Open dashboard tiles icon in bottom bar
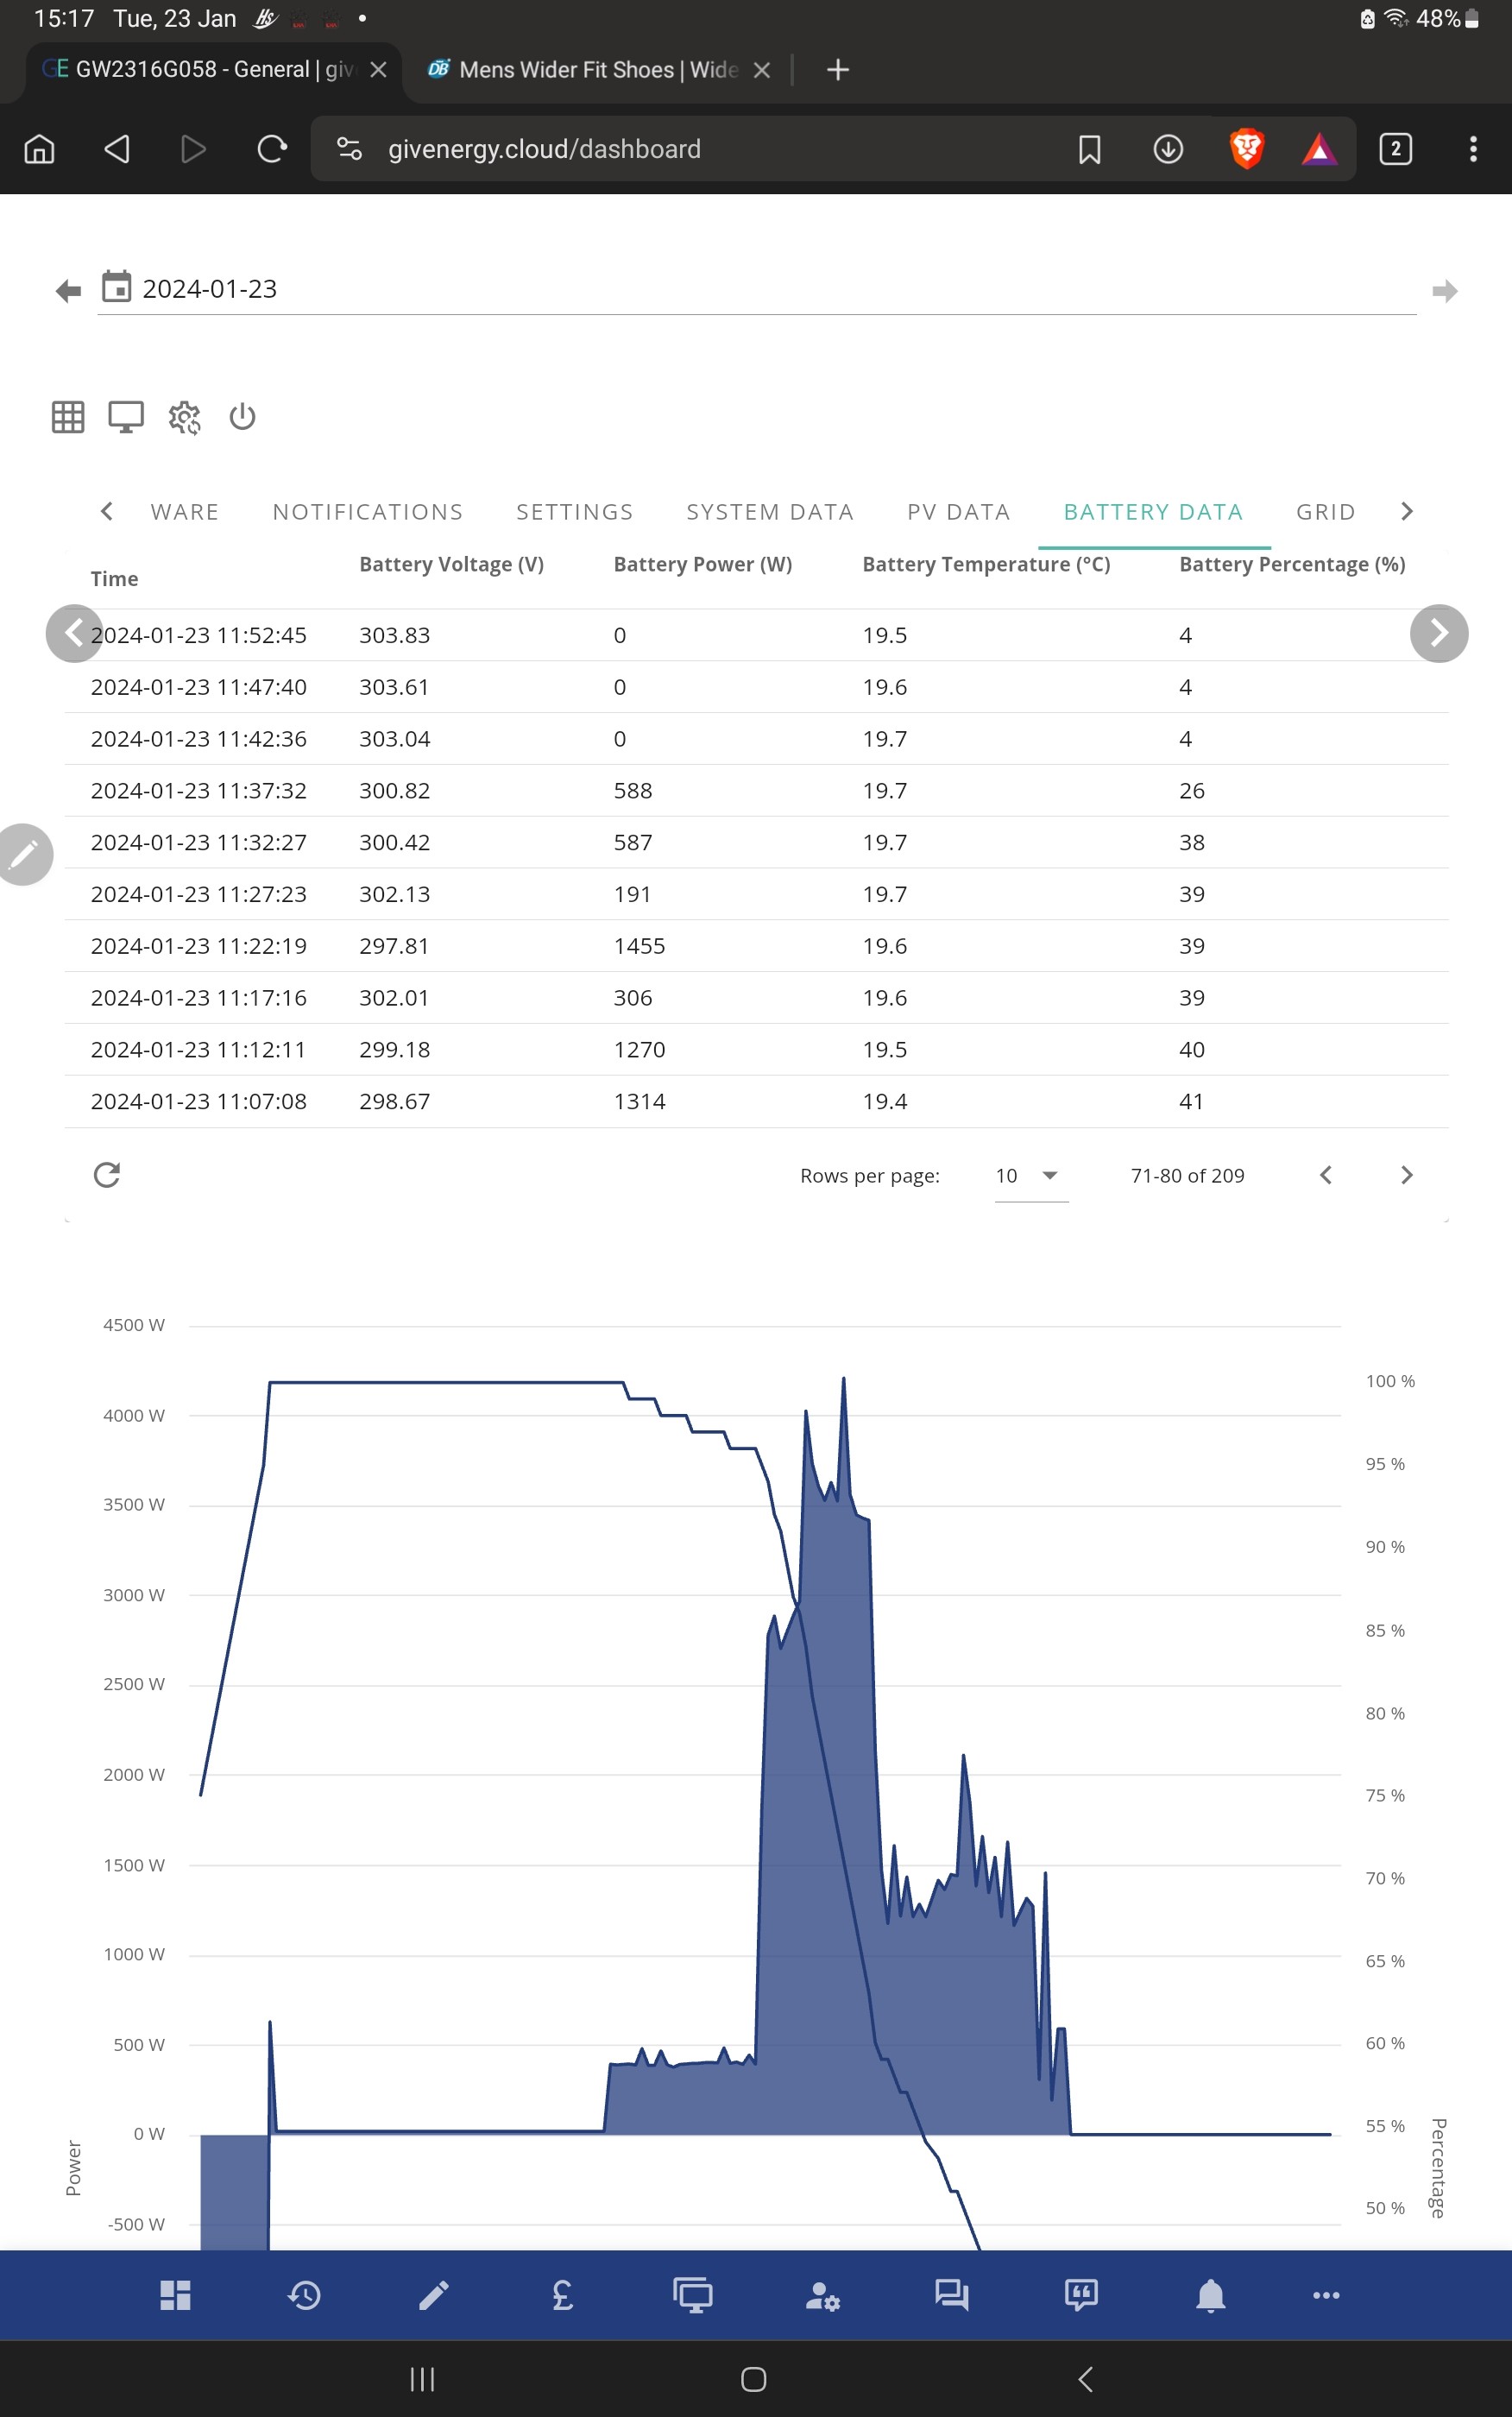 coord(175,2295)
